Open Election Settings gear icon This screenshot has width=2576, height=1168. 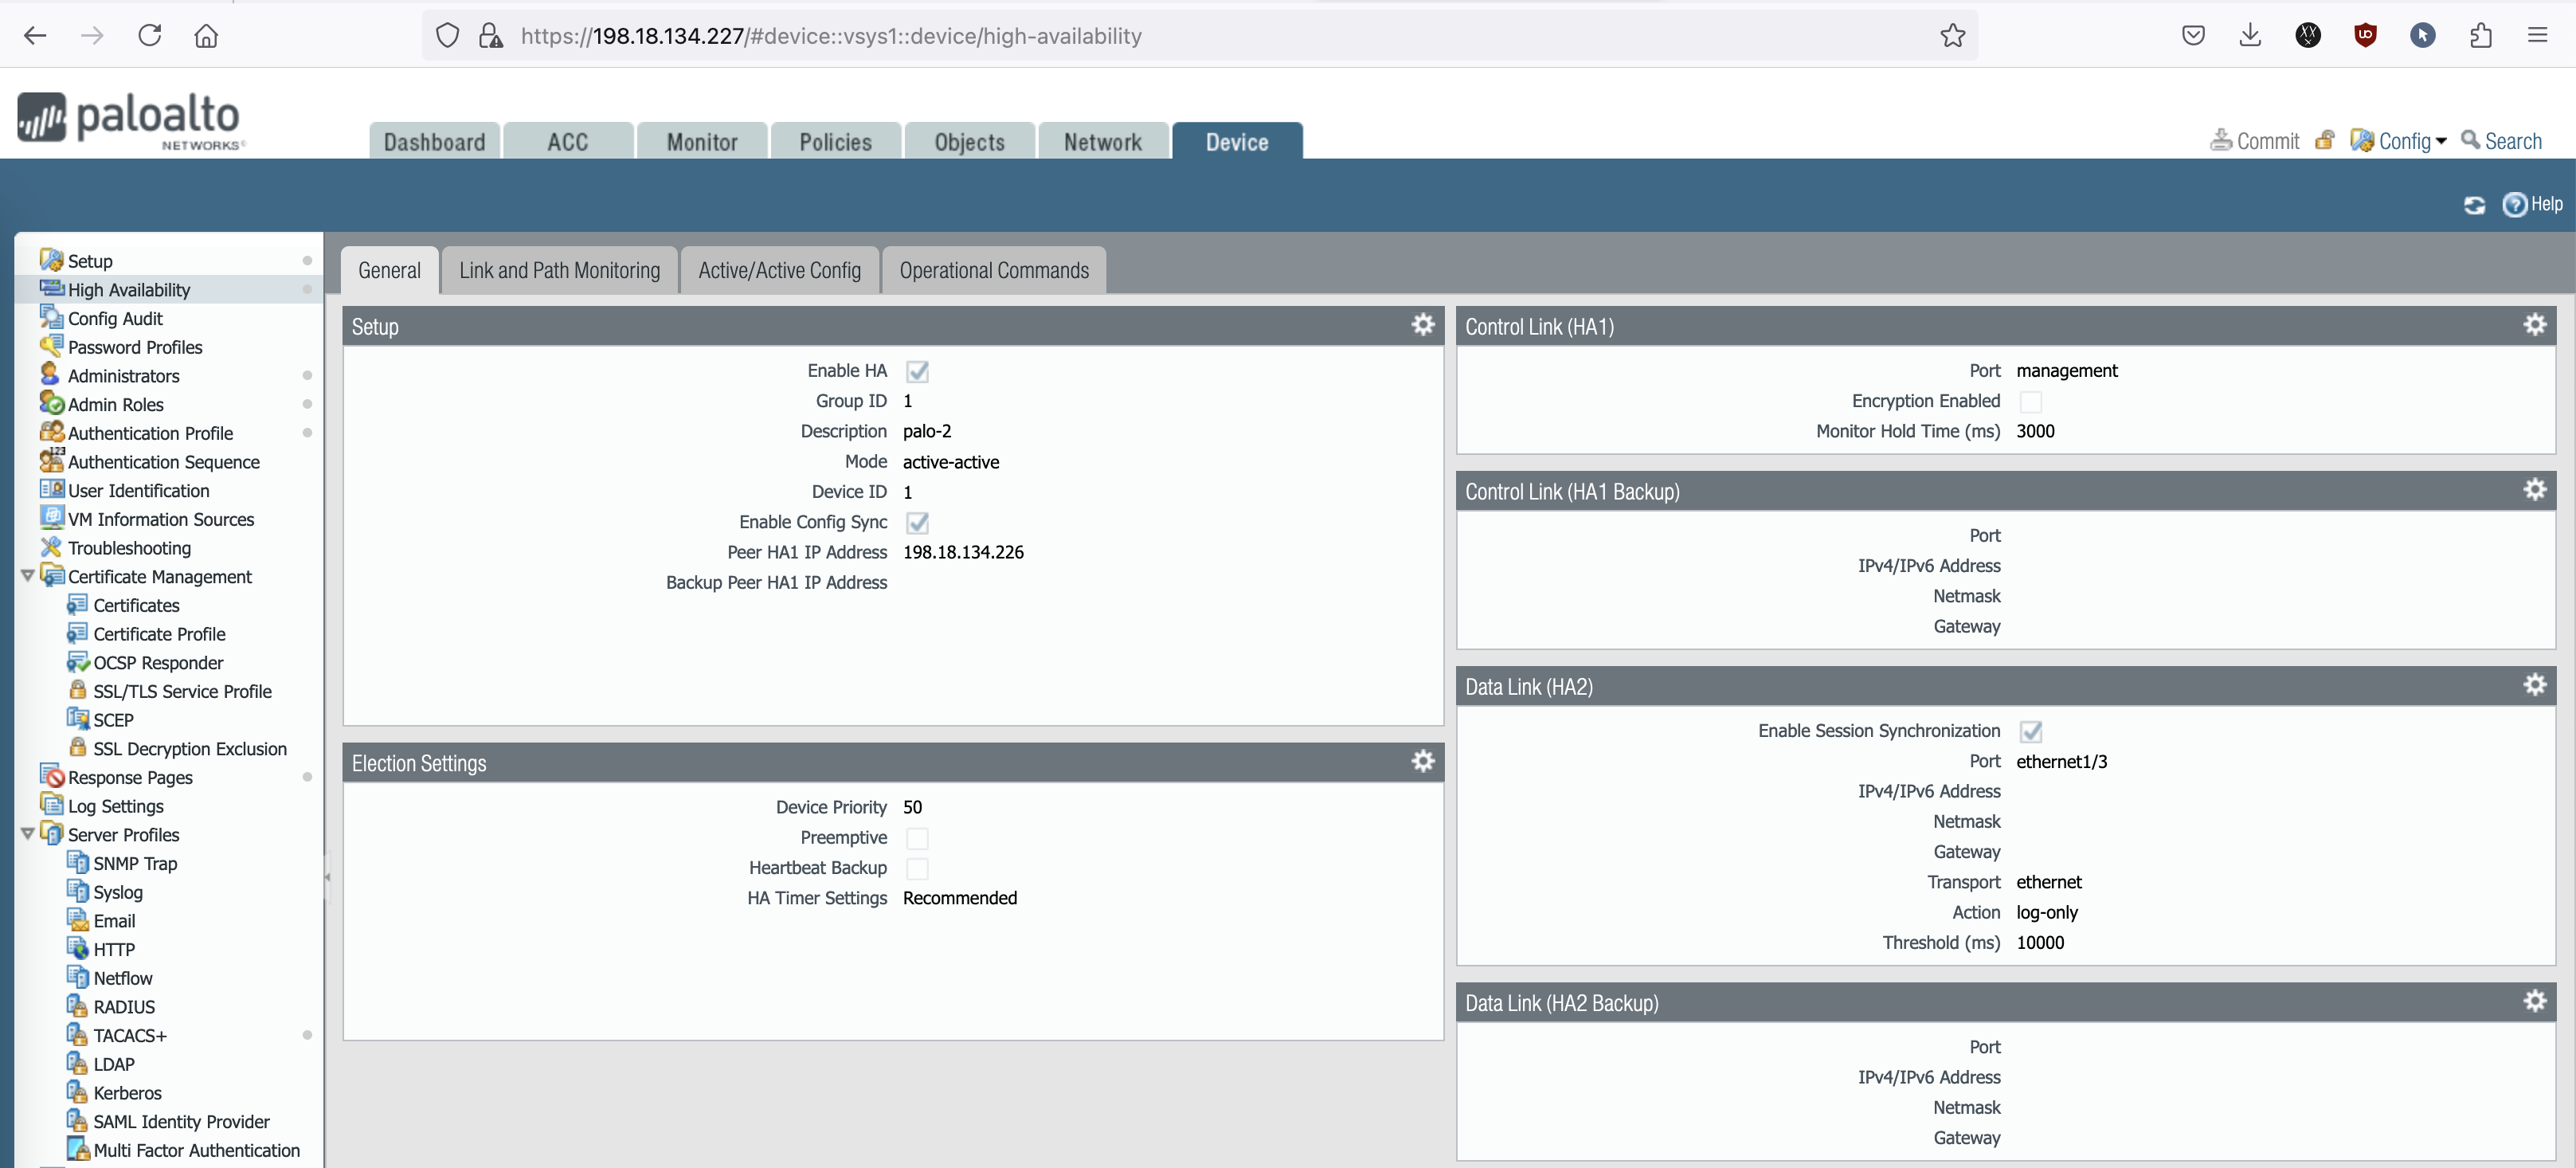click(1422, 762)
